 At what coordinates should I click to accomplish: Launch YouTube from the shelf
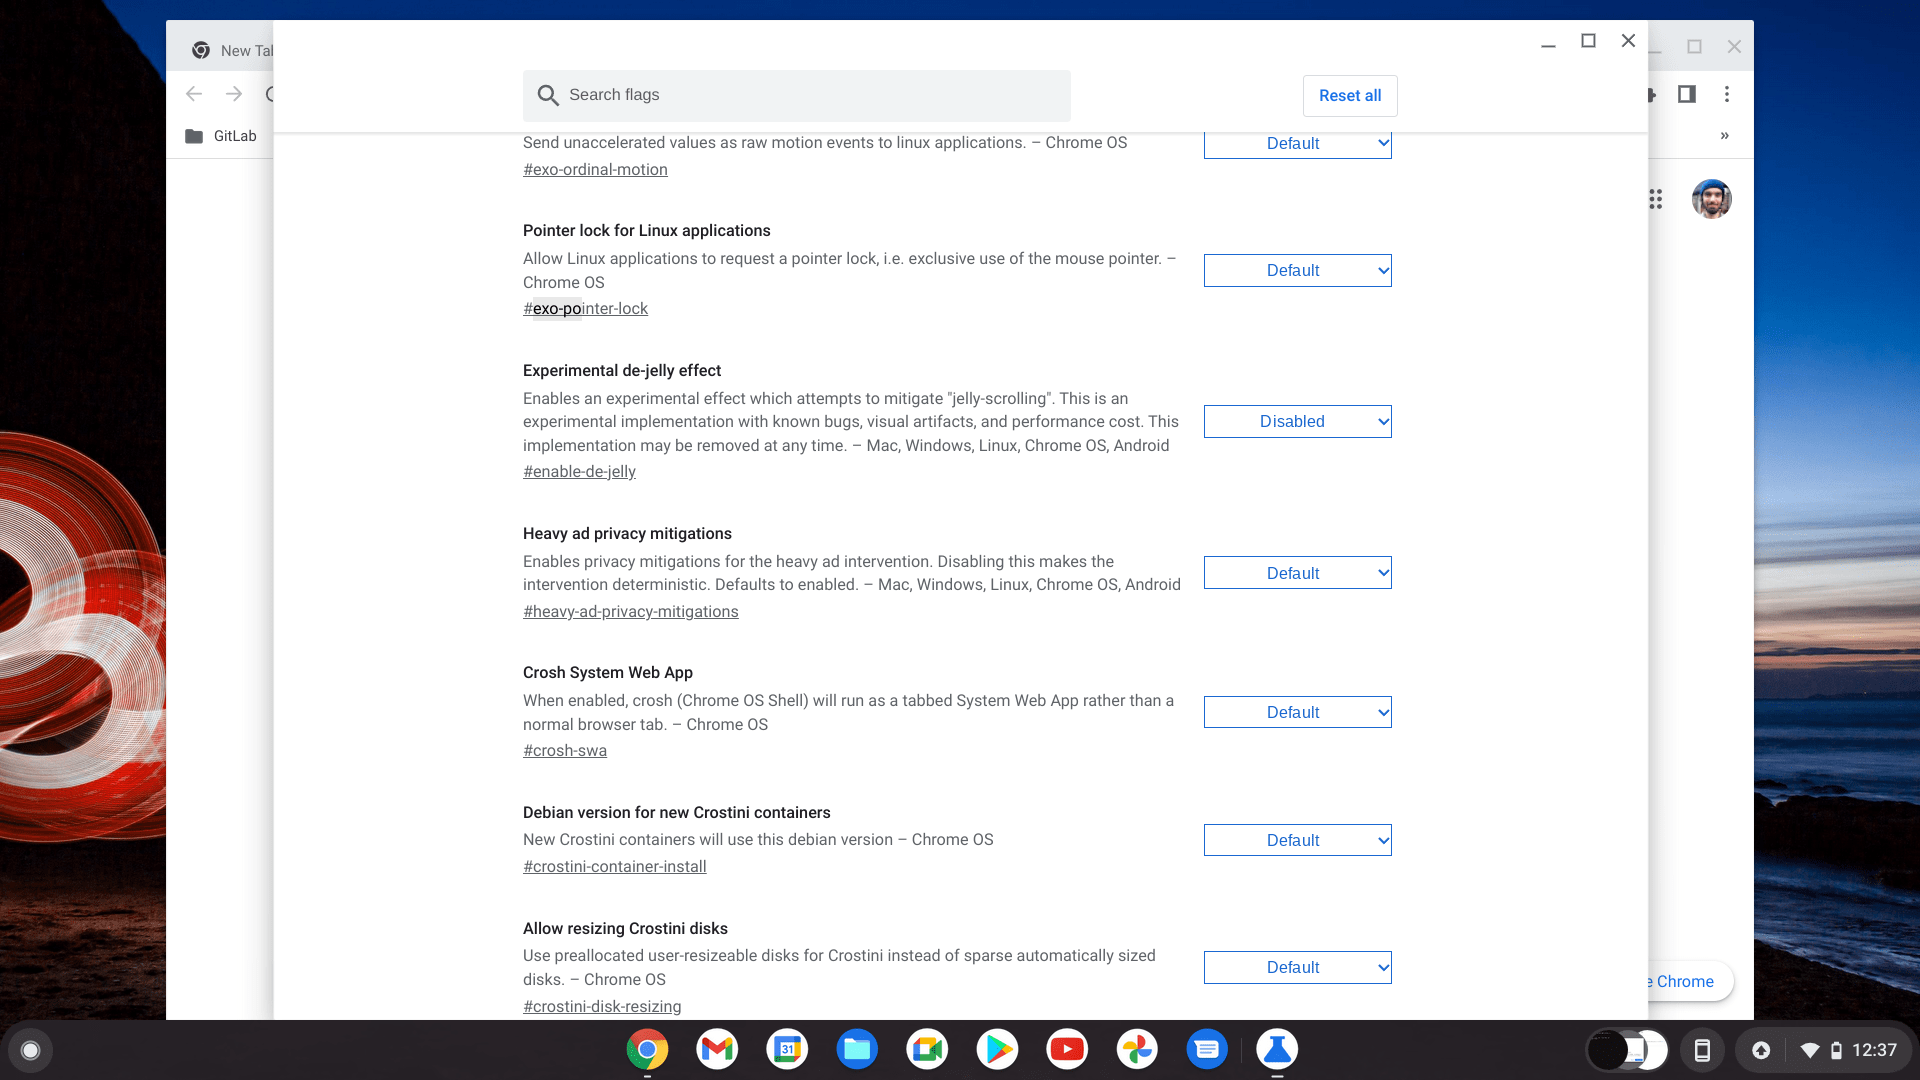pos(1067,1050)
